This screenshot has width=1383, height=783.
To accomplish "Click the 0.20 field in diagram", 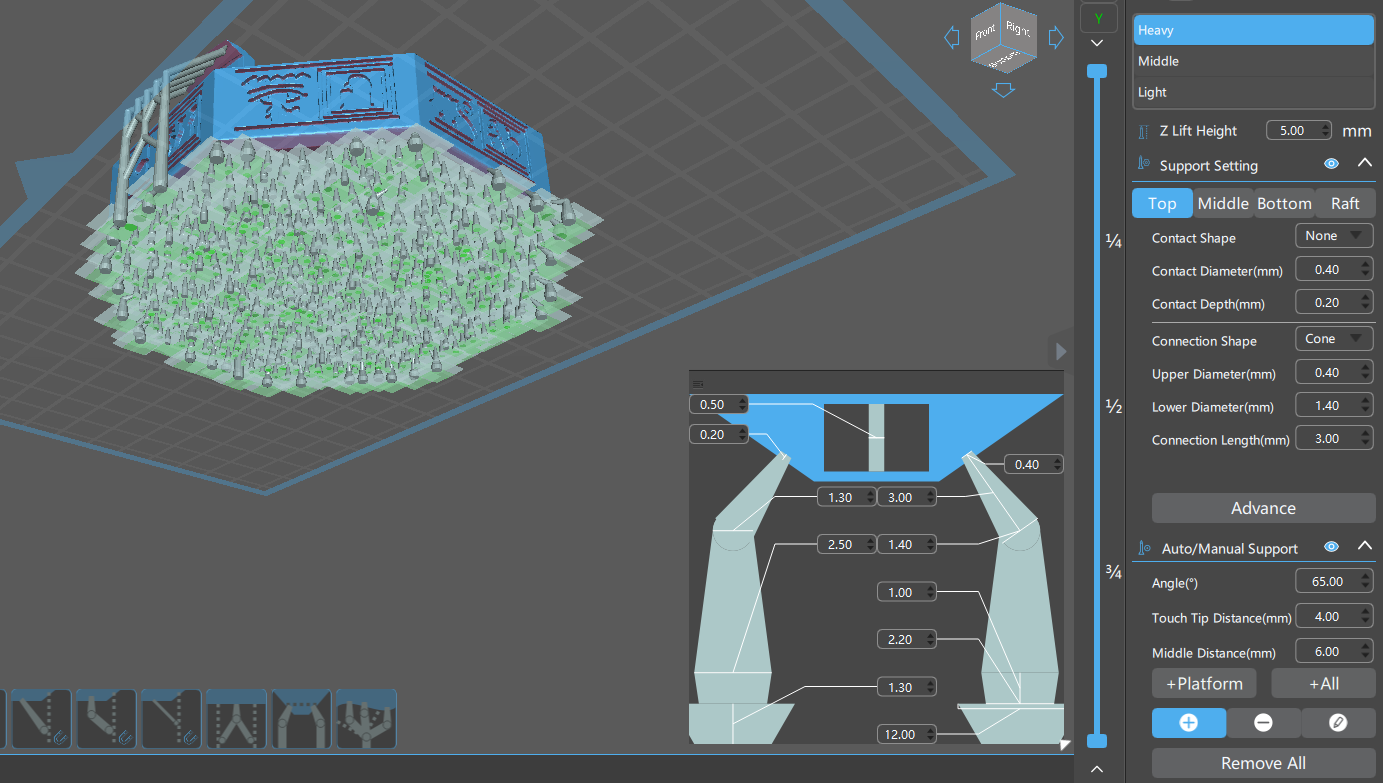I will [x=719, y=434].
